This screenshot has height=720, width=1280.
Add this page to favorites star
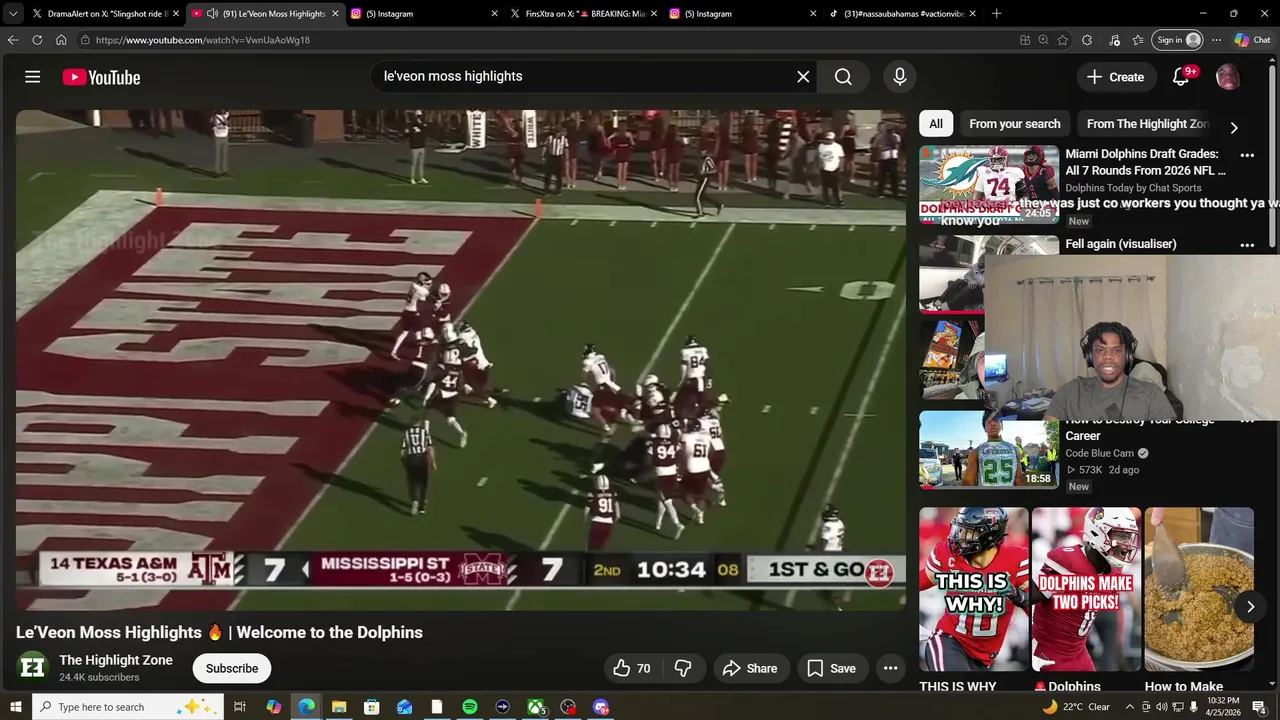[1062, 40]
